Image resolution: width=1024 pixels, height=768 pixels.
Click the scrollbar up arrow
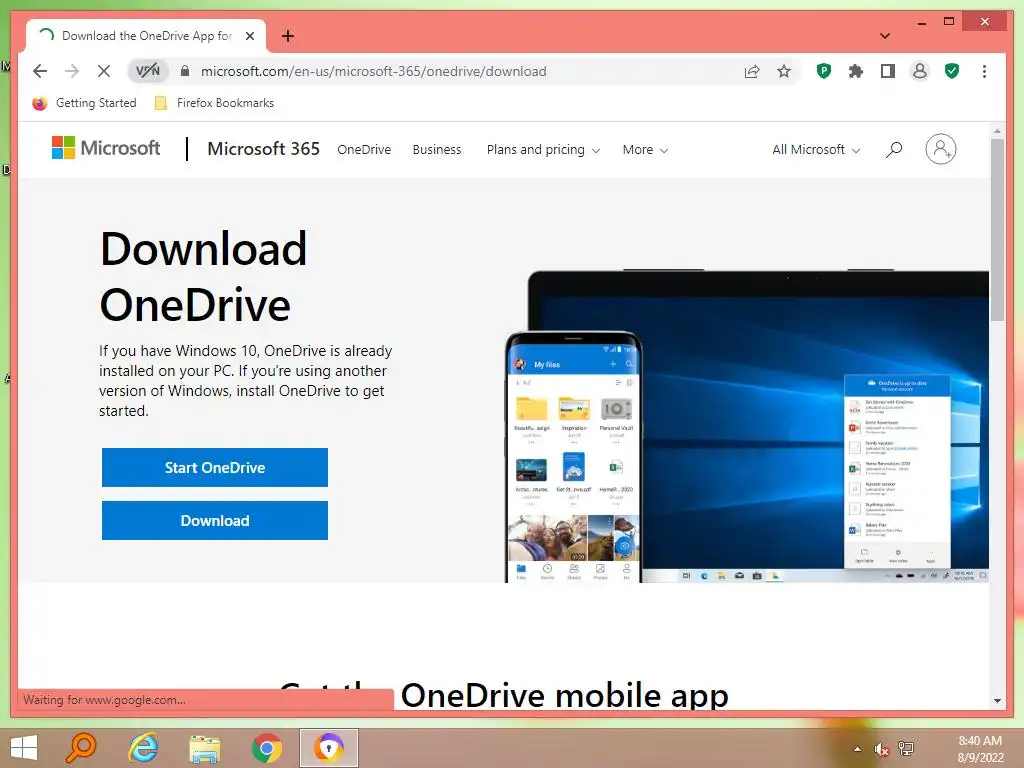(x=997, y=131)
